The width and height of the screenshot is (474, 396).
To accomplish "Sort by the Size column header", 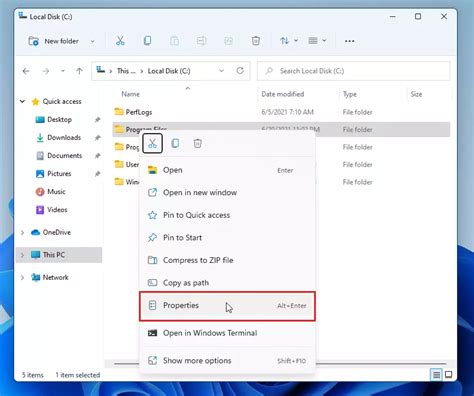I will (416, 94).
